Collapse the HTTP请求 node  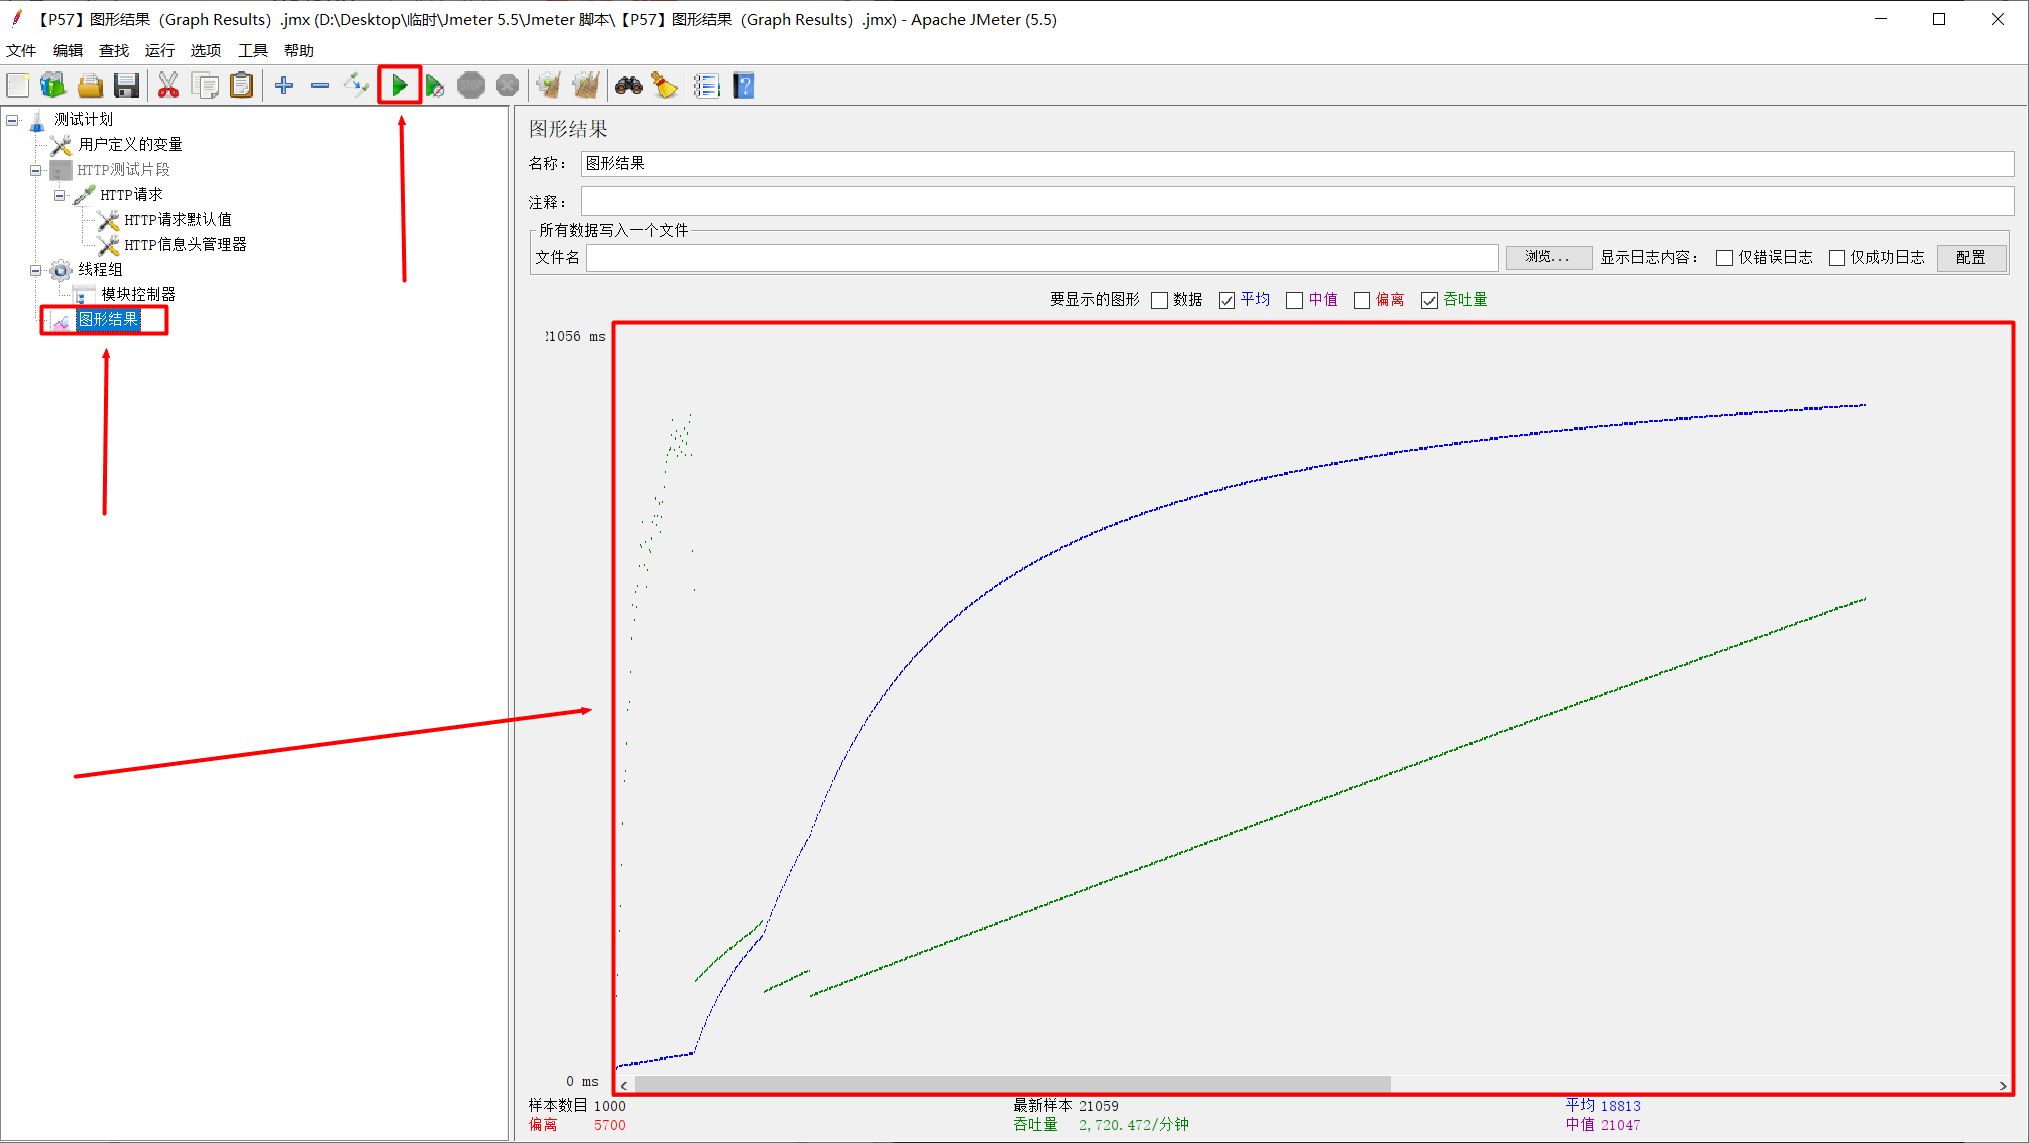tap(59, 195)
